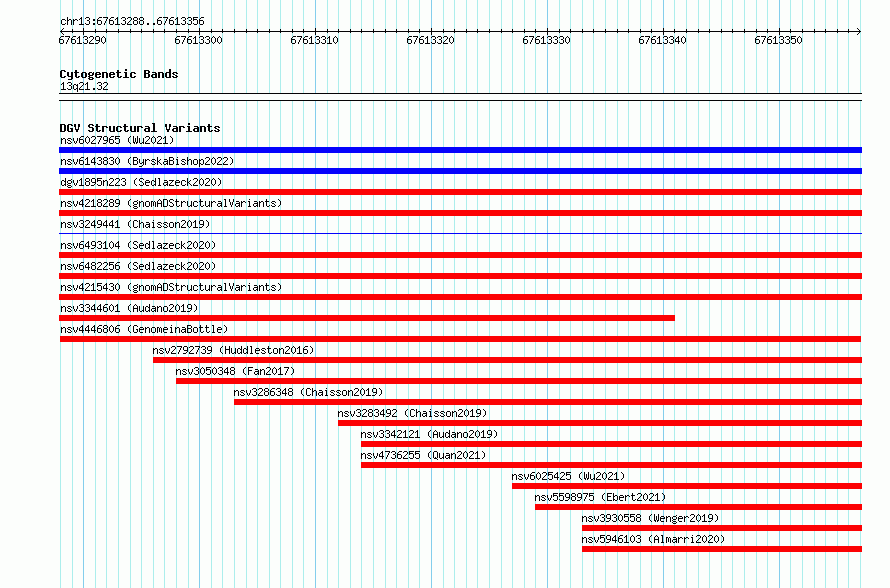Click the 13q21.32 cytogenetic band label

[x=84, y=86]
